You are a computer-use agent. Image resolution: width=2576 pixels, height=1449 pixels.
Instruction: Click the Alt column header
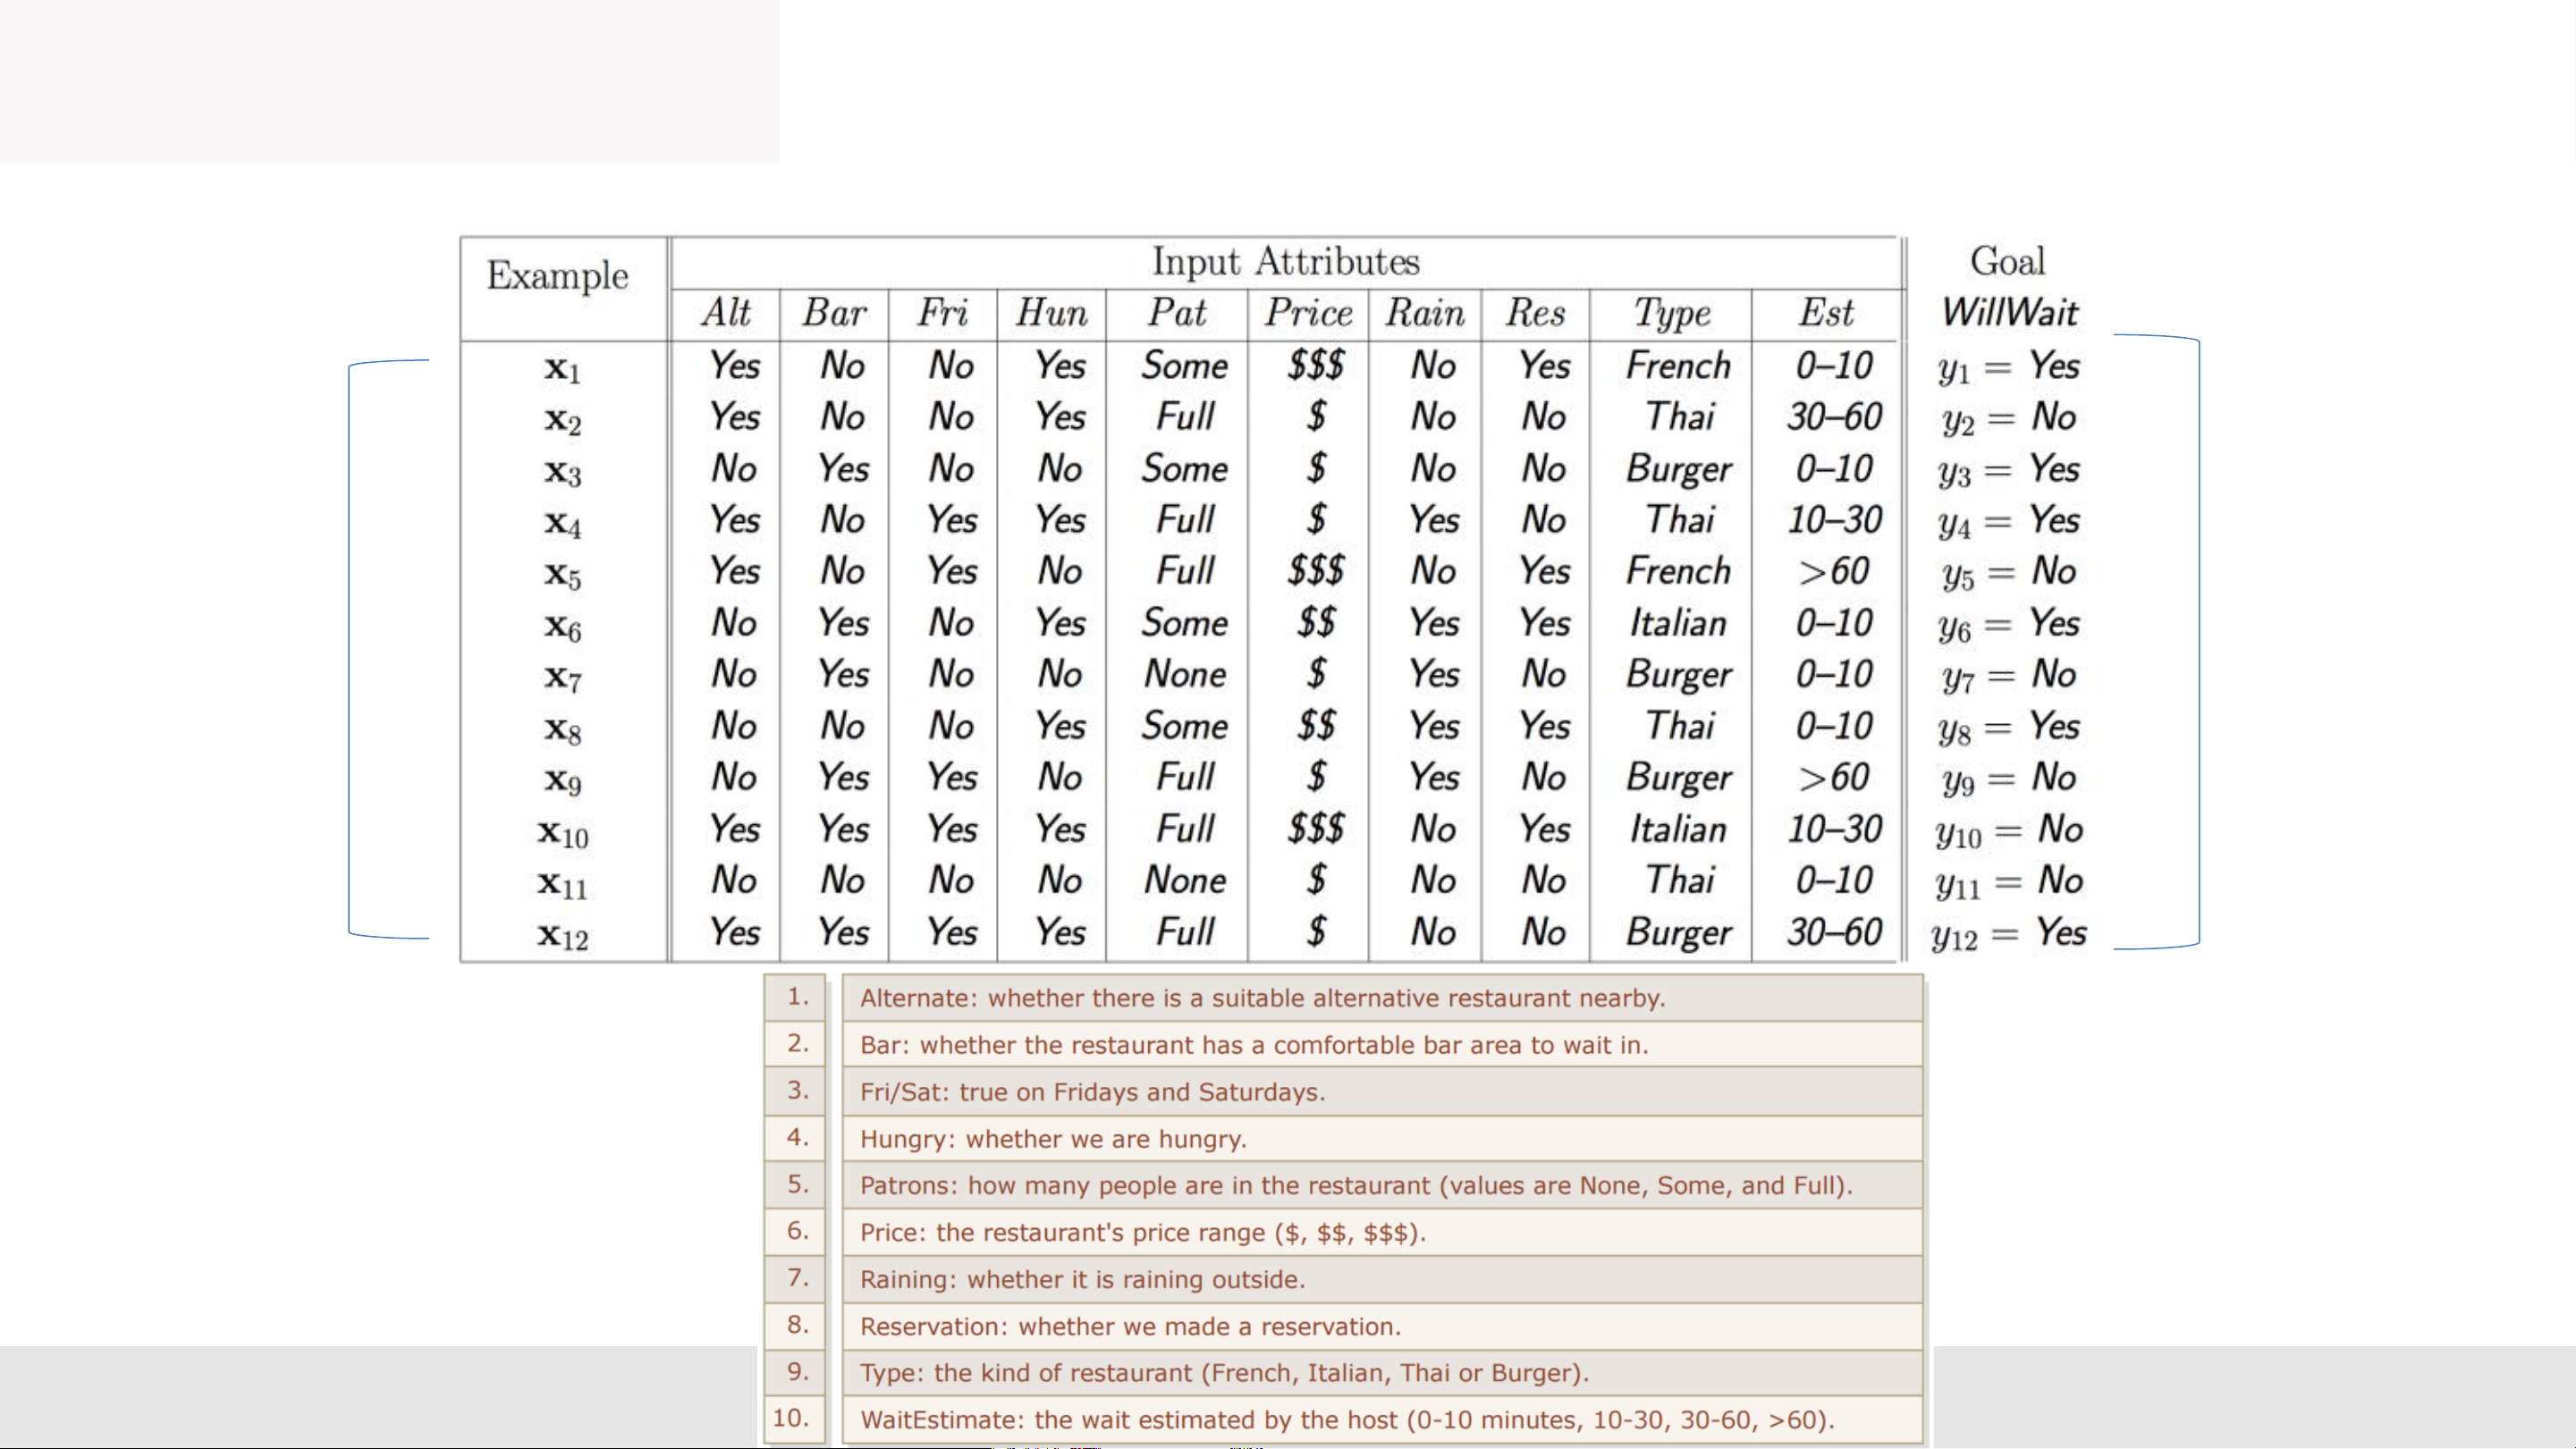click(x=726, y=313)
